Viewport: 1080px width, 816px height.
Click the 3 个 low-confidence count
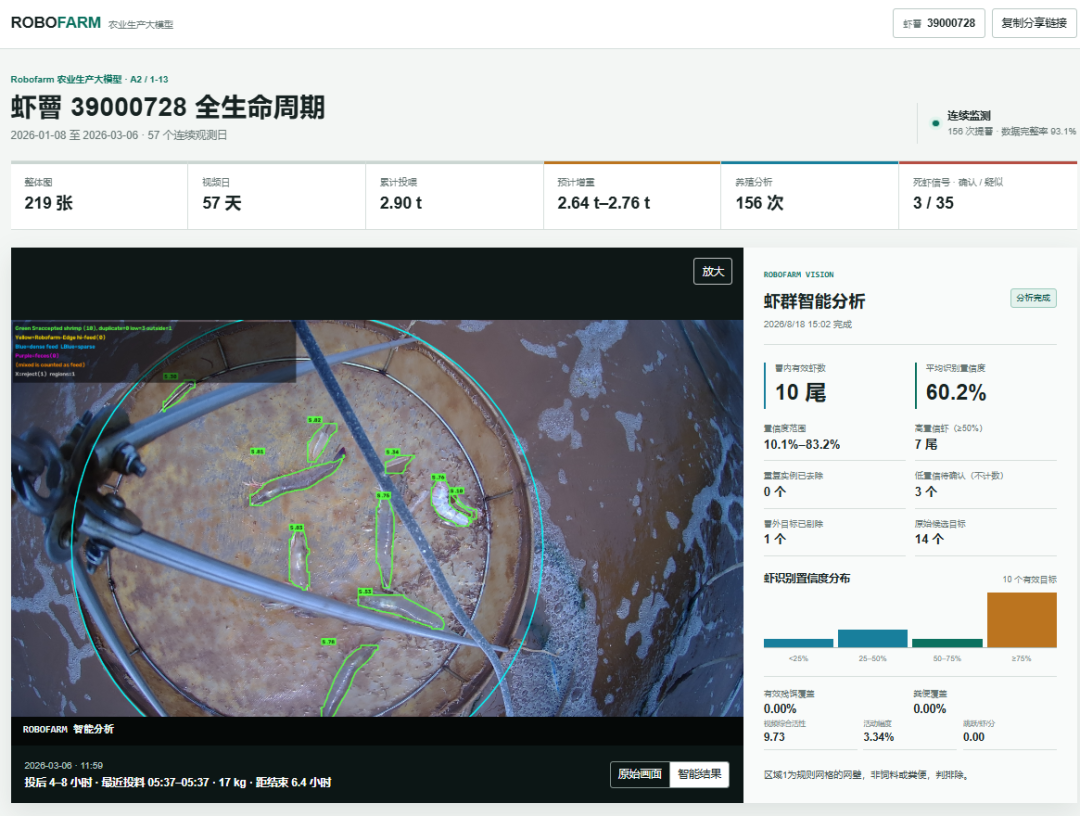click(x=926, y=492)
